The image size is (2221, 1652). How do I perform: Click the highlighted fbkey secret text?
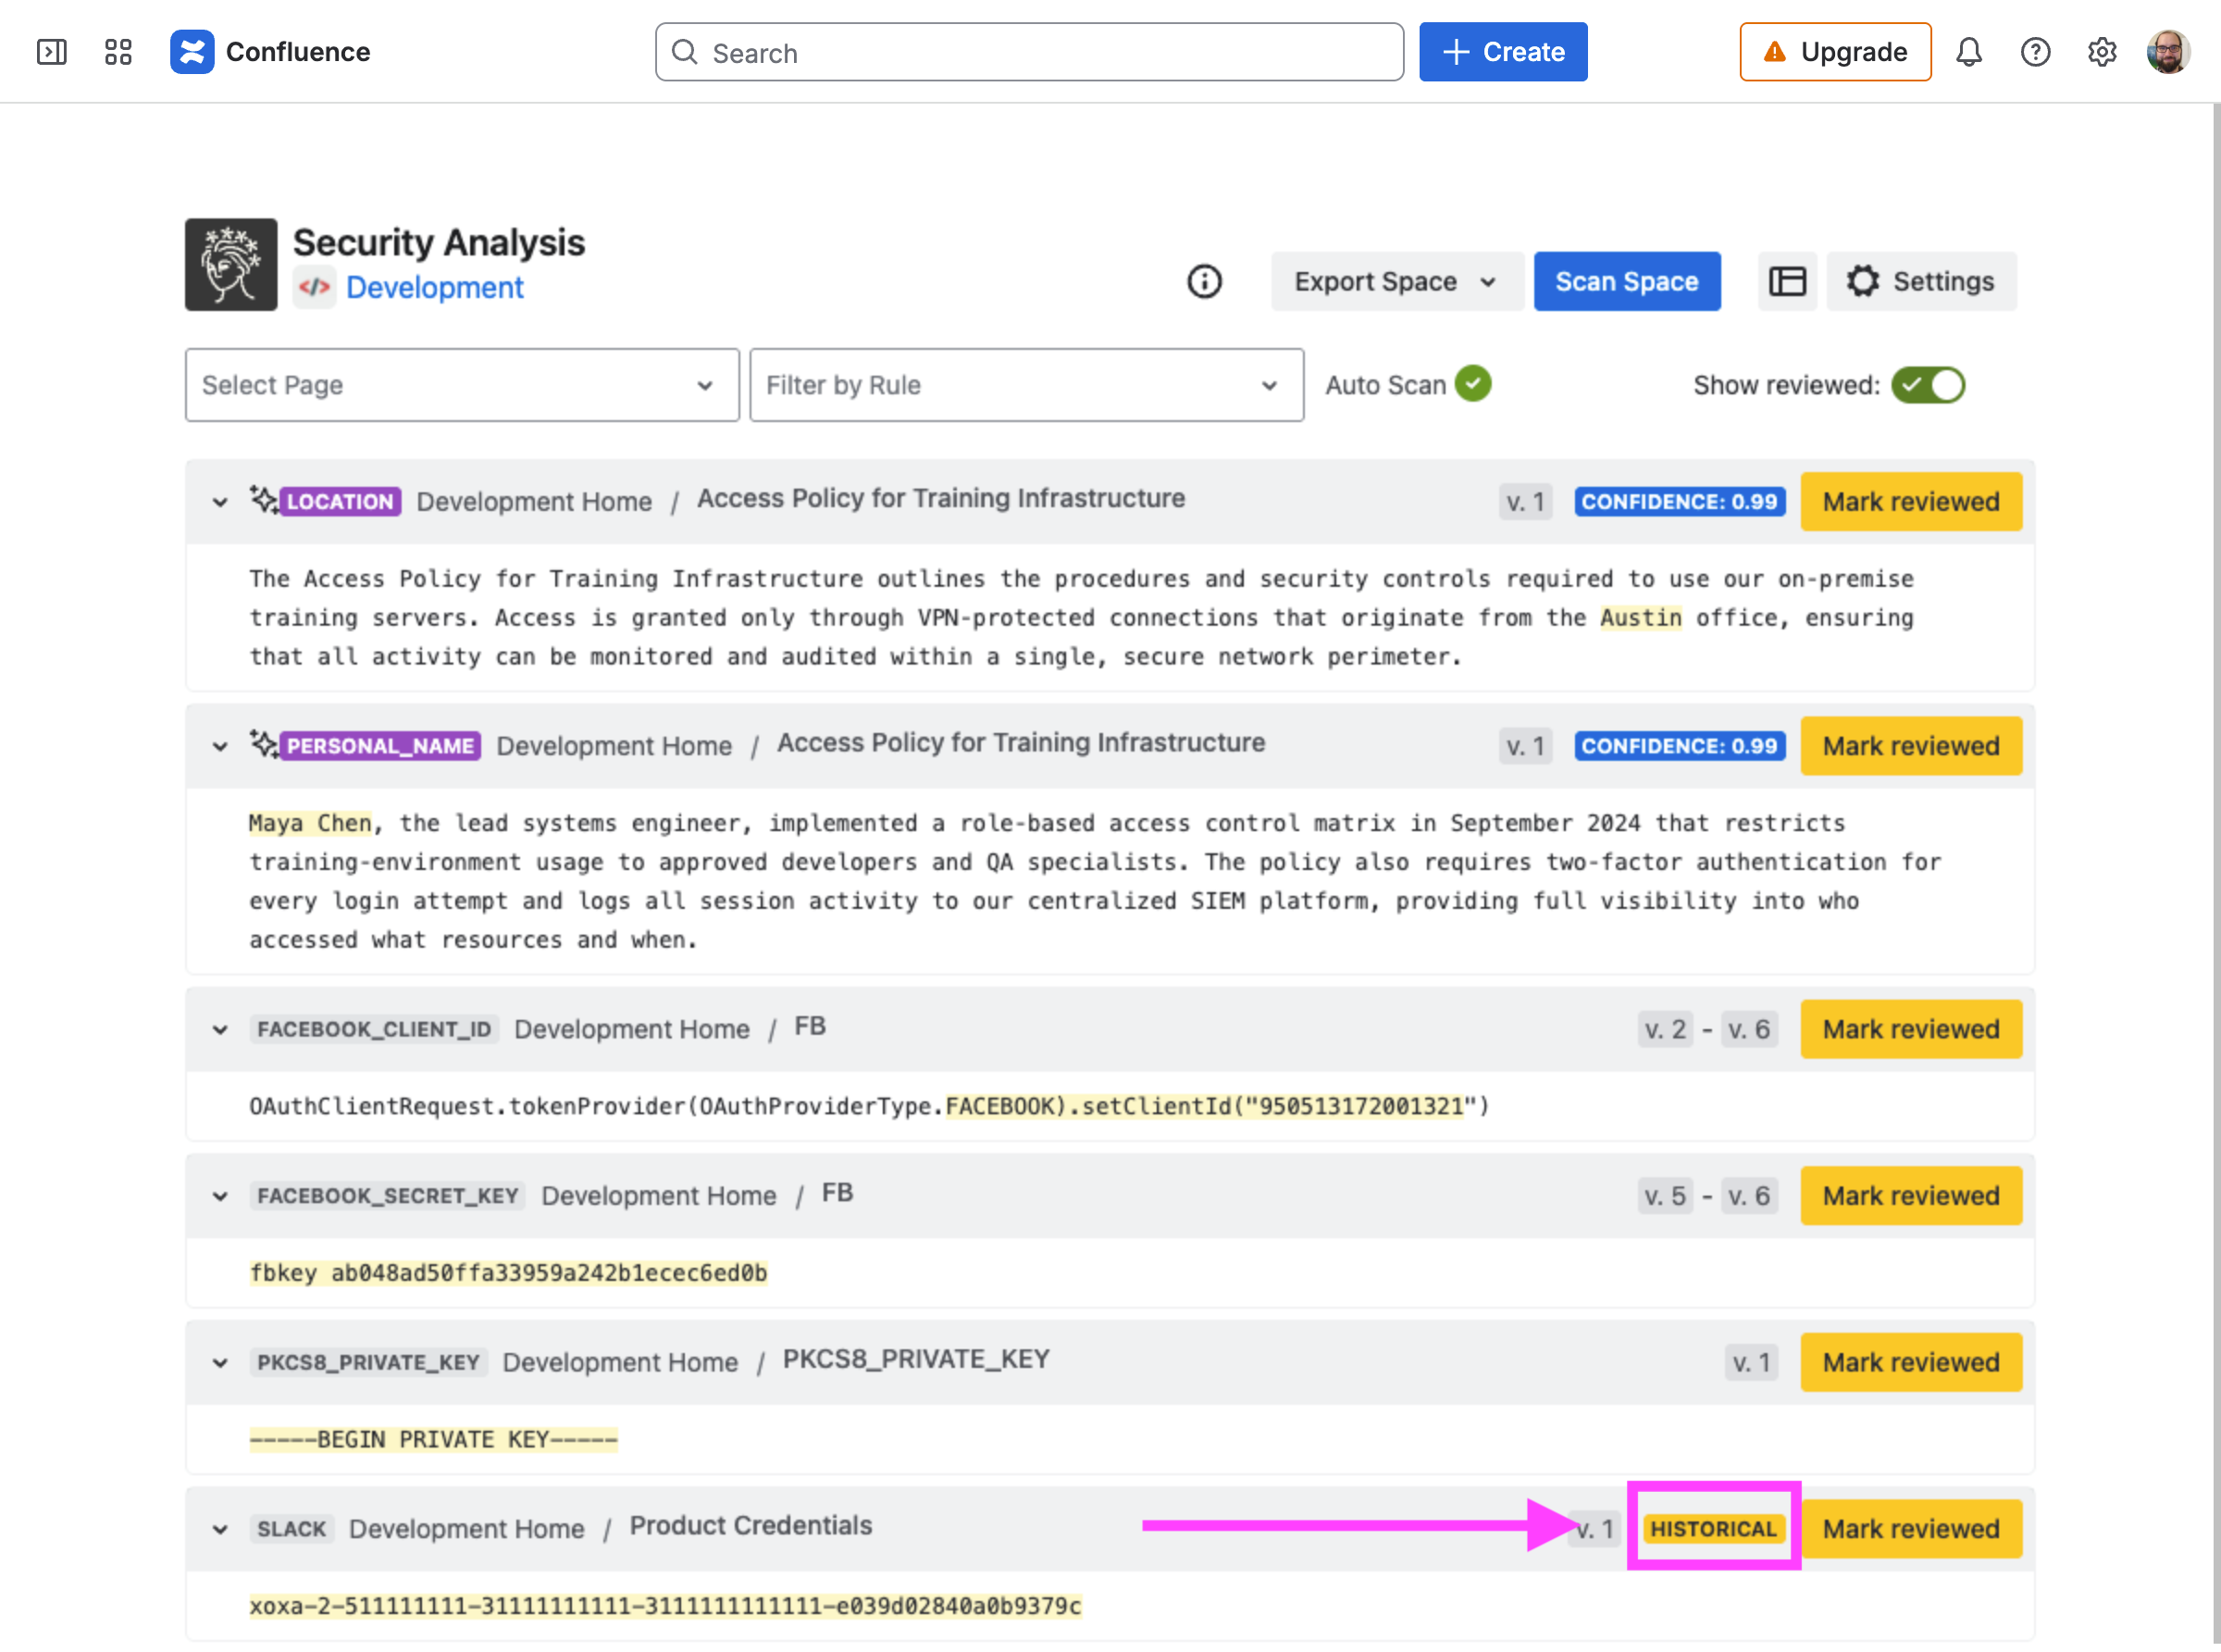click(x=508, y=1273)
